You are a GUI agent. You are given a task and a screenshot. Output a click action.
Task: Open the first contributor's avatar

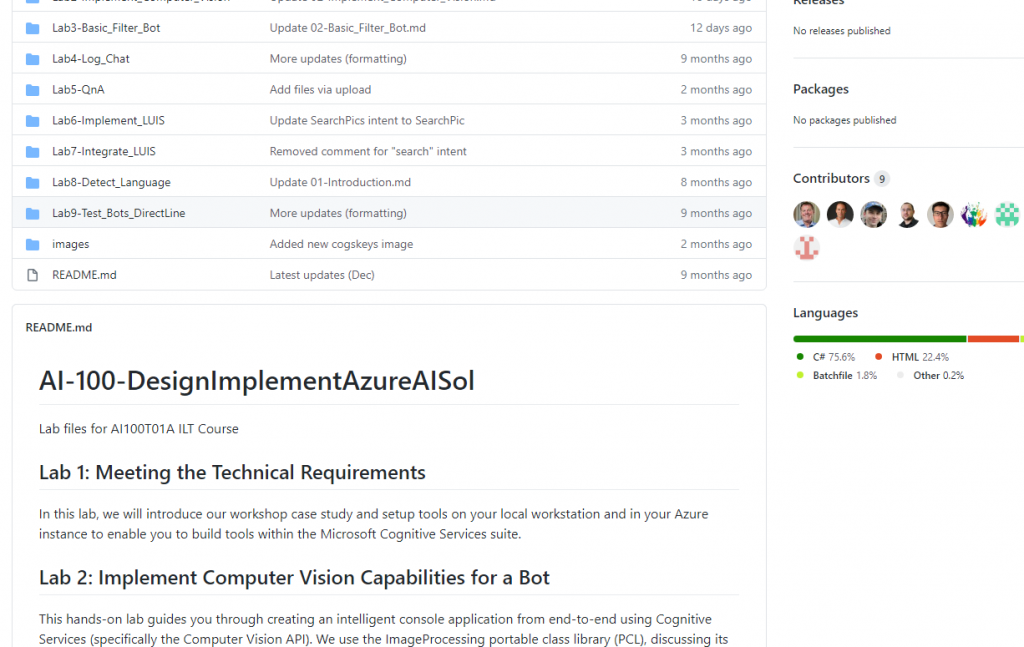[x=806, y=214]
